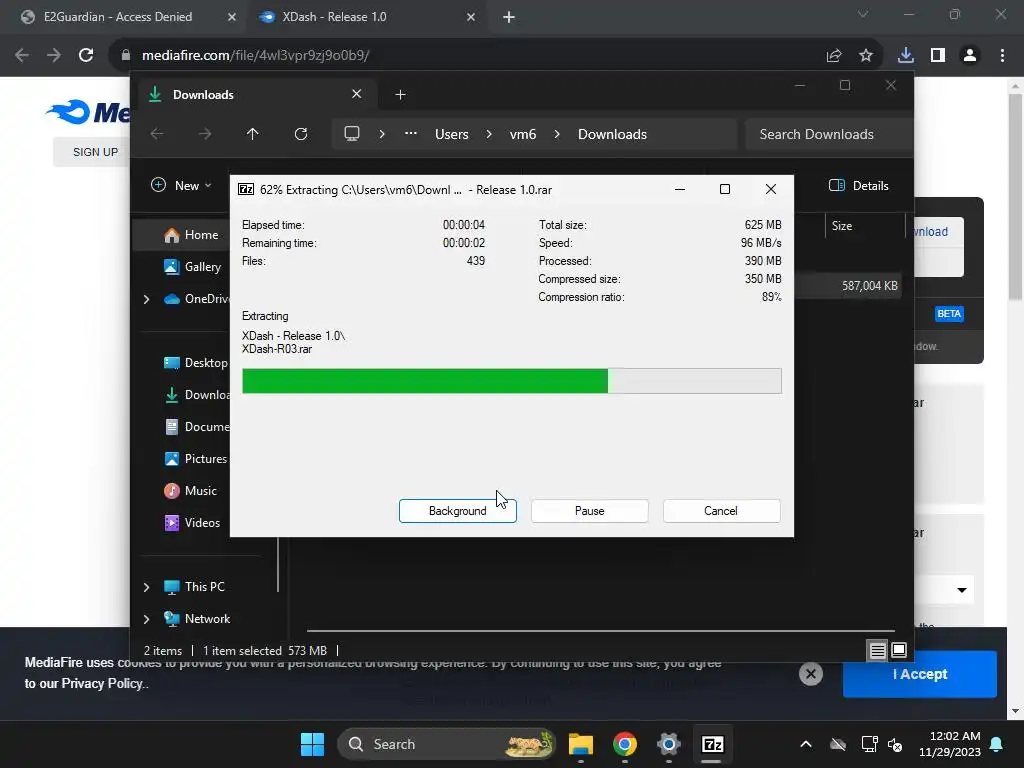Screen dimensions: 1024x768
Task: Open the New item dropdown in Explorer
Action: point(181,185)
